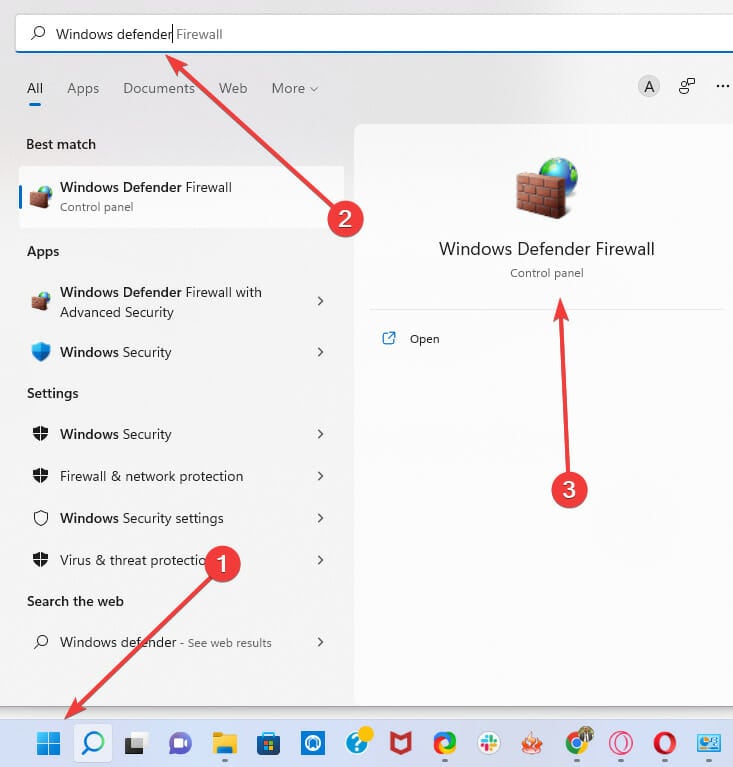Viewport: 733px width, 767px height.
Task: Open Opera GX pink-ring icon in taskbar
Action: coord(620,744)
